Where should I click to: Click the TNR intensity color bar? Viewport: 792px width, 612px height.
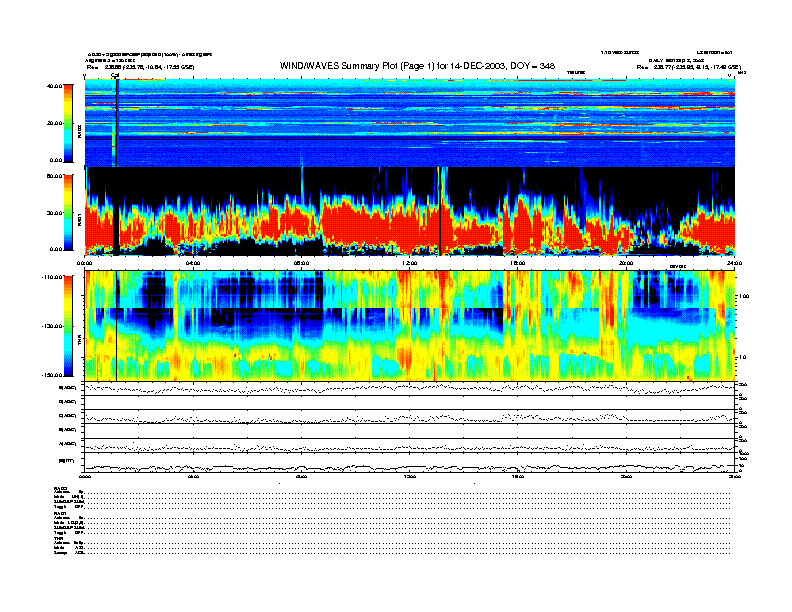[x=68, y=326]
